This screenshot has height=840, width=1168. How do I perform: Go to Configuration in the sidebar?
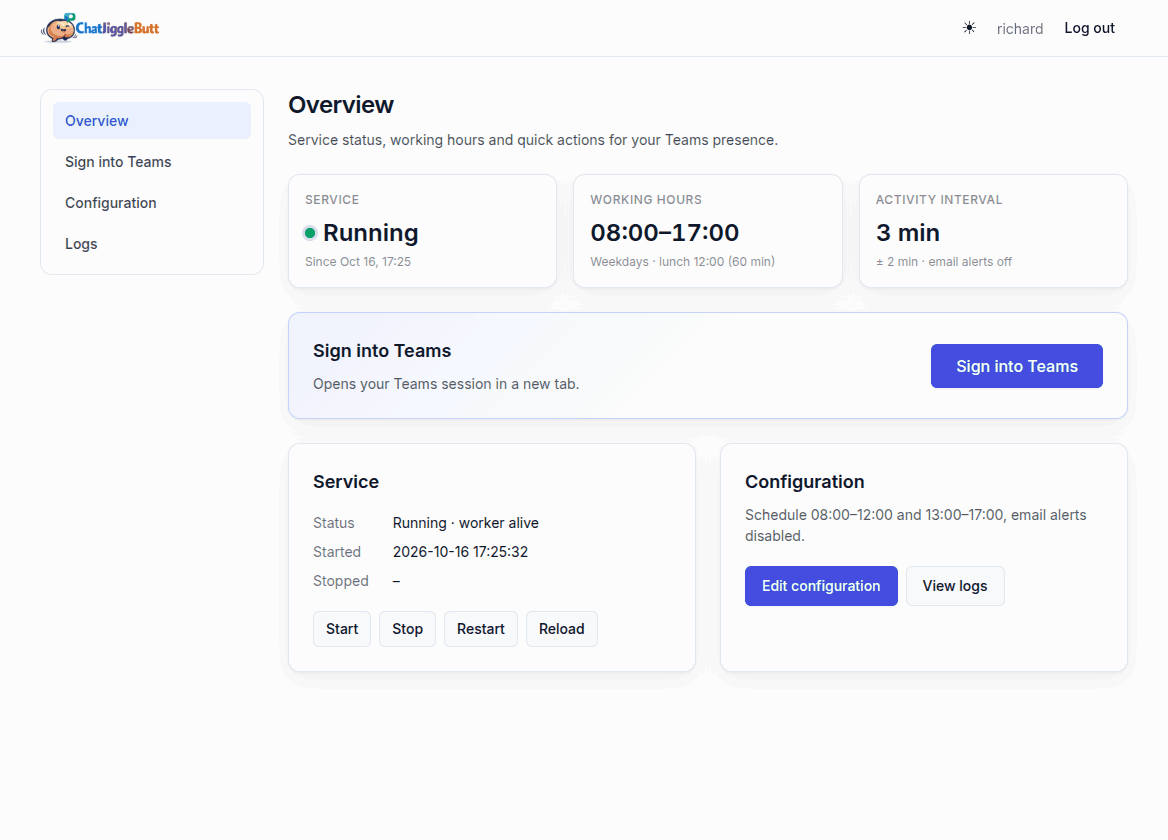[152, 203]
